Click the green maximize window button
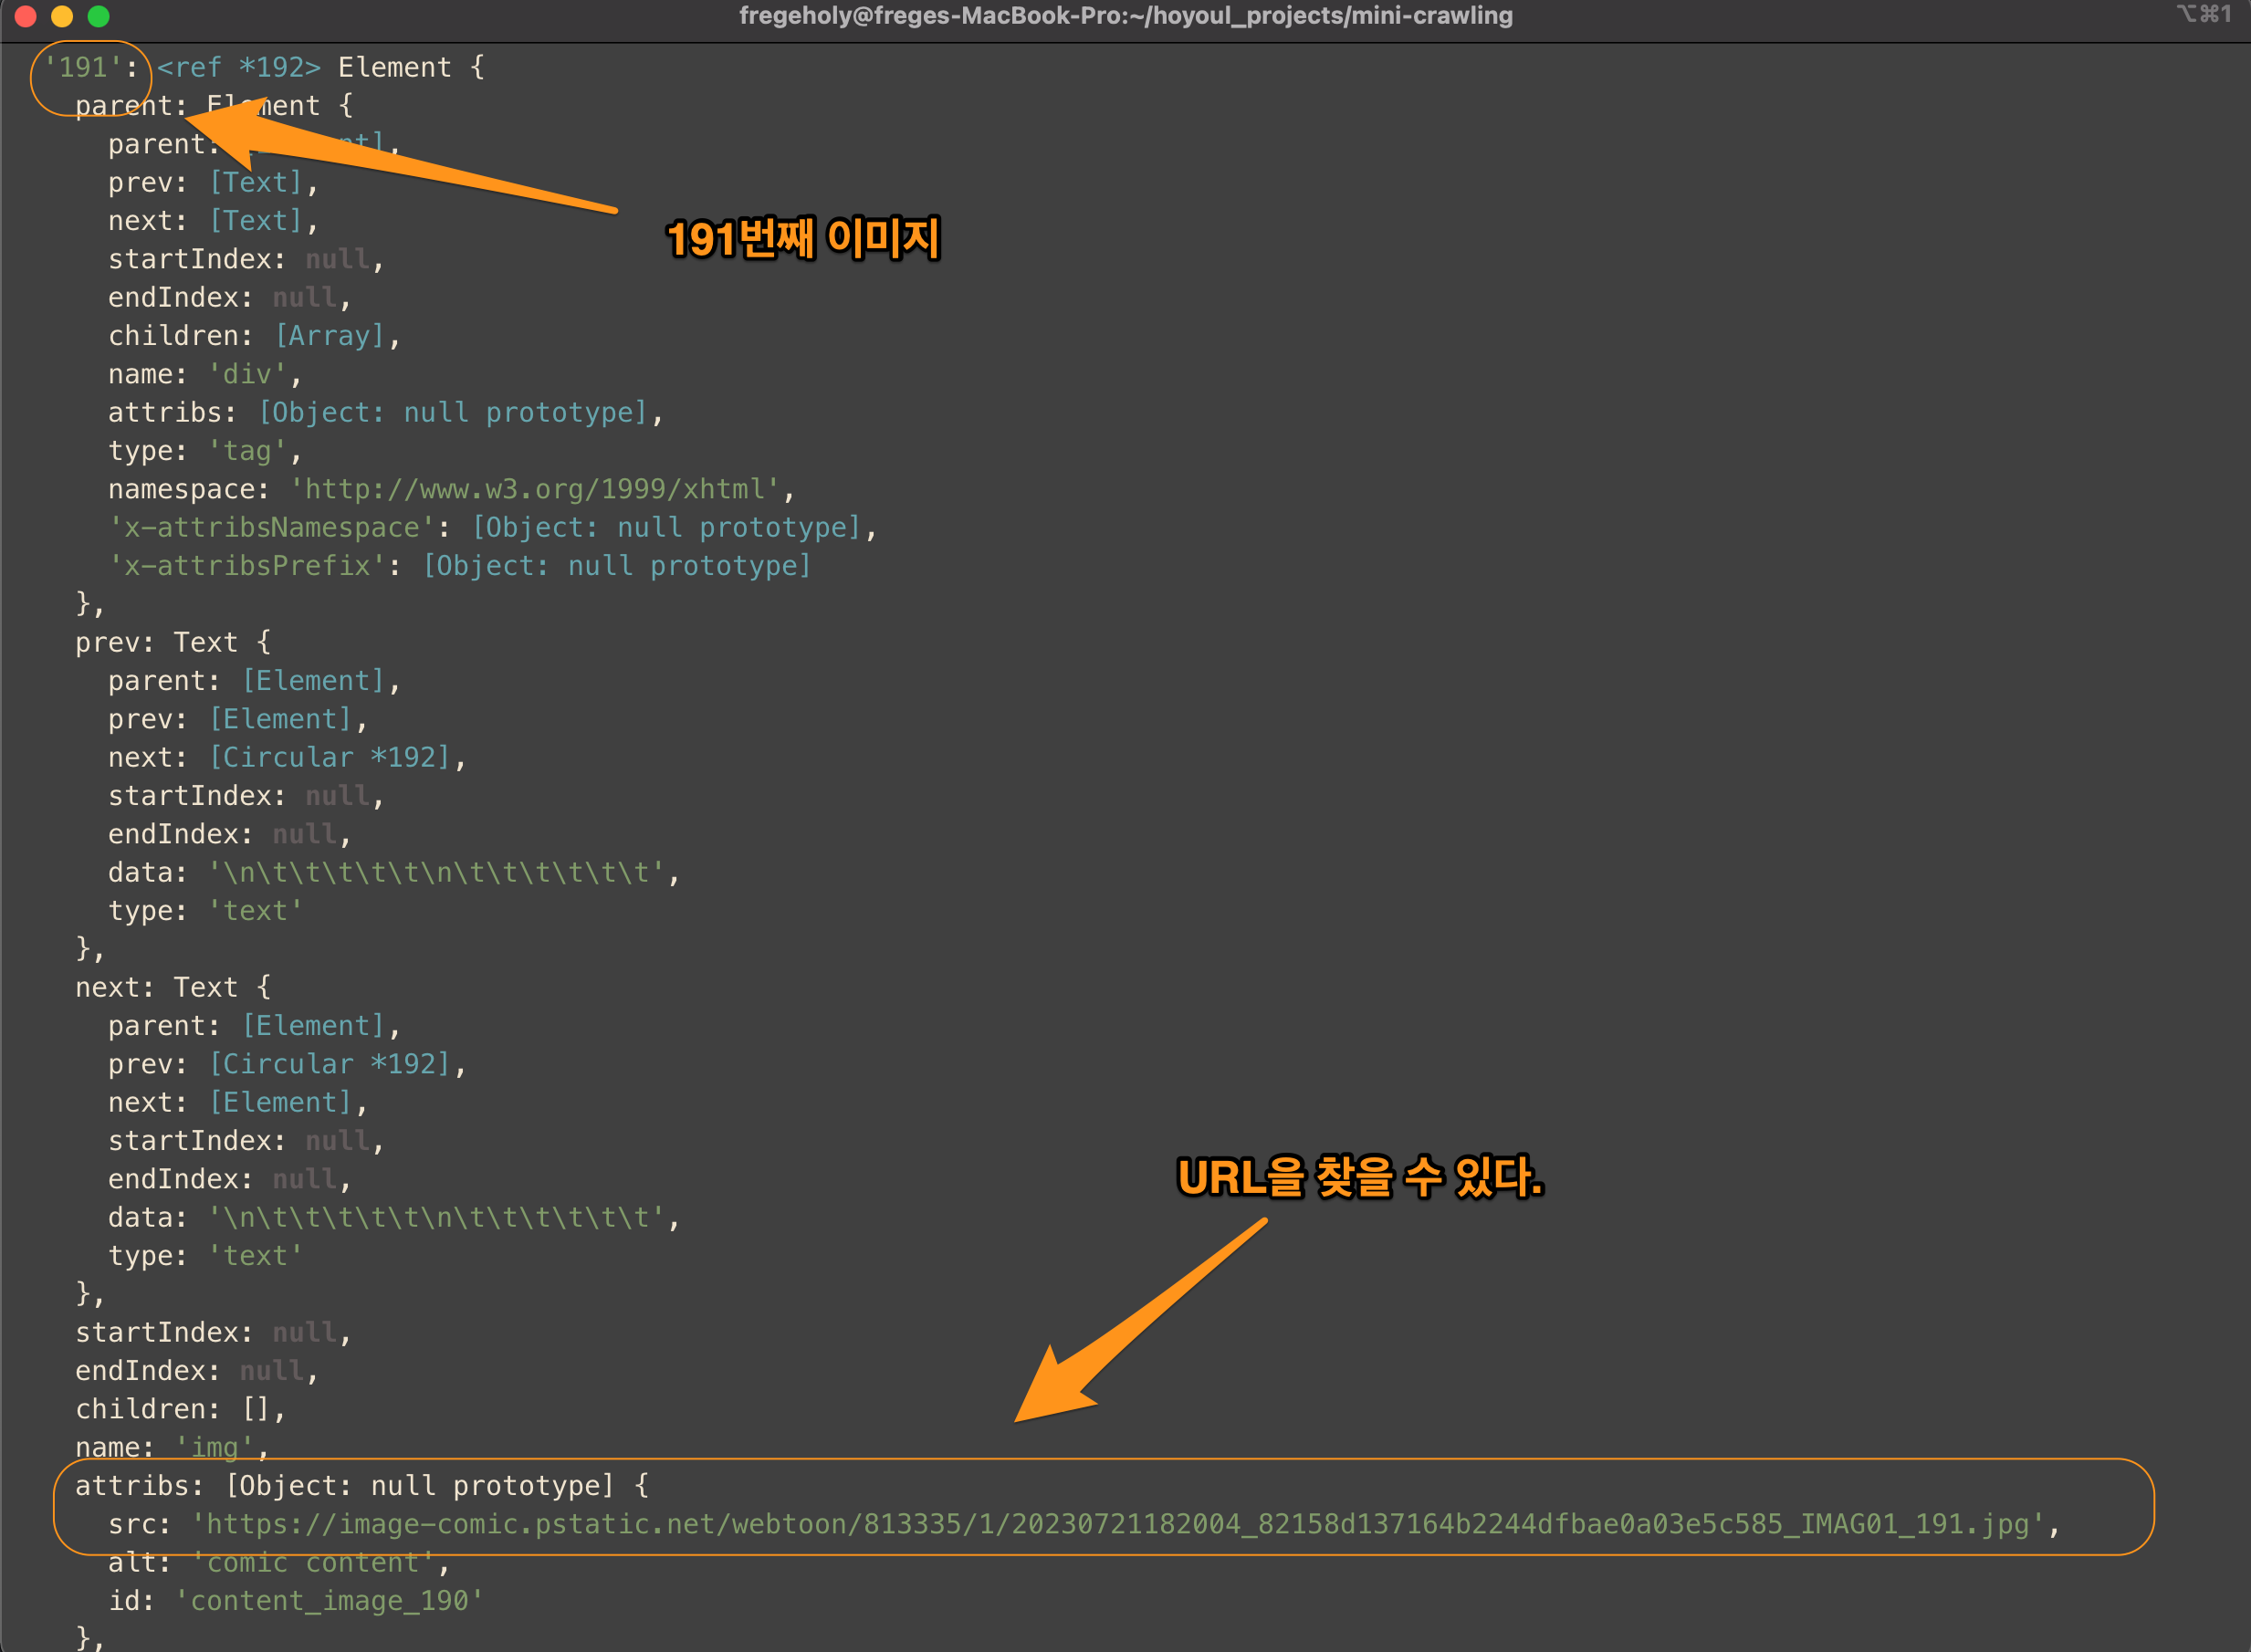Screen dimensions: 2251x1652 tap(98, 16)
